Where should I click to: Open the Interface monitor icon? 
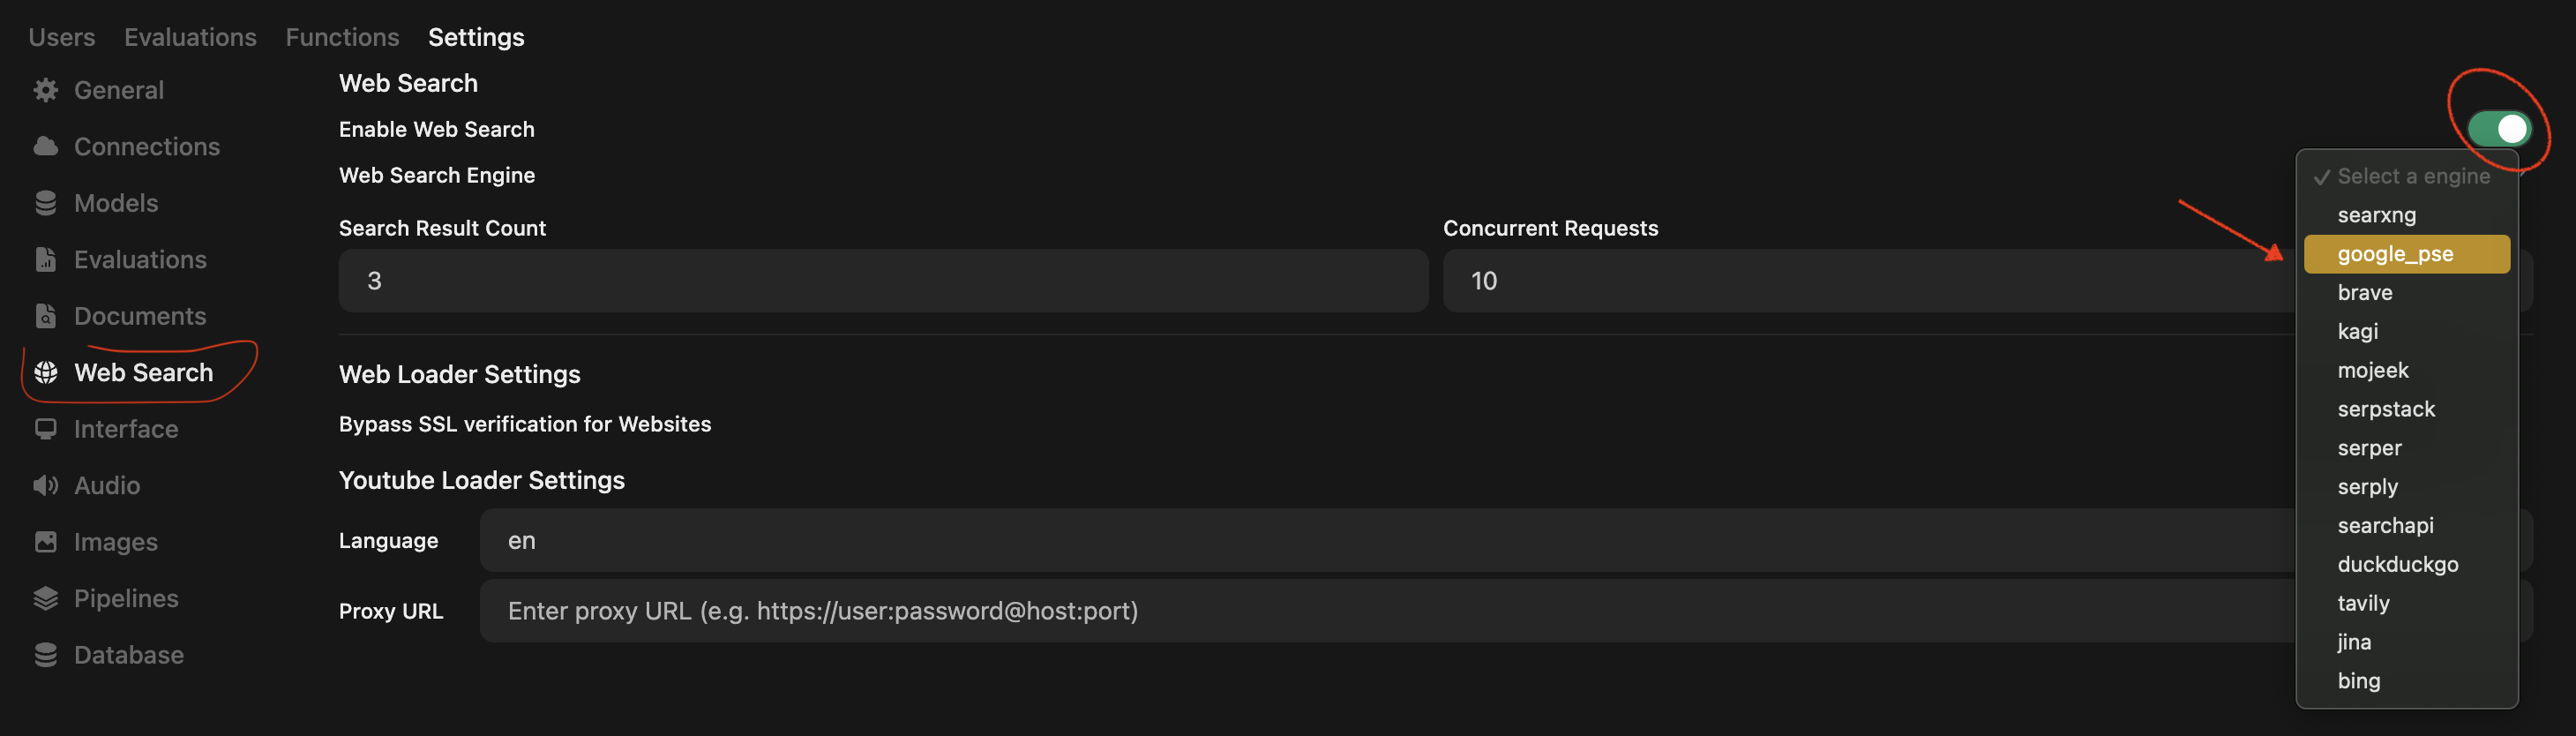[x=46, y=429]
